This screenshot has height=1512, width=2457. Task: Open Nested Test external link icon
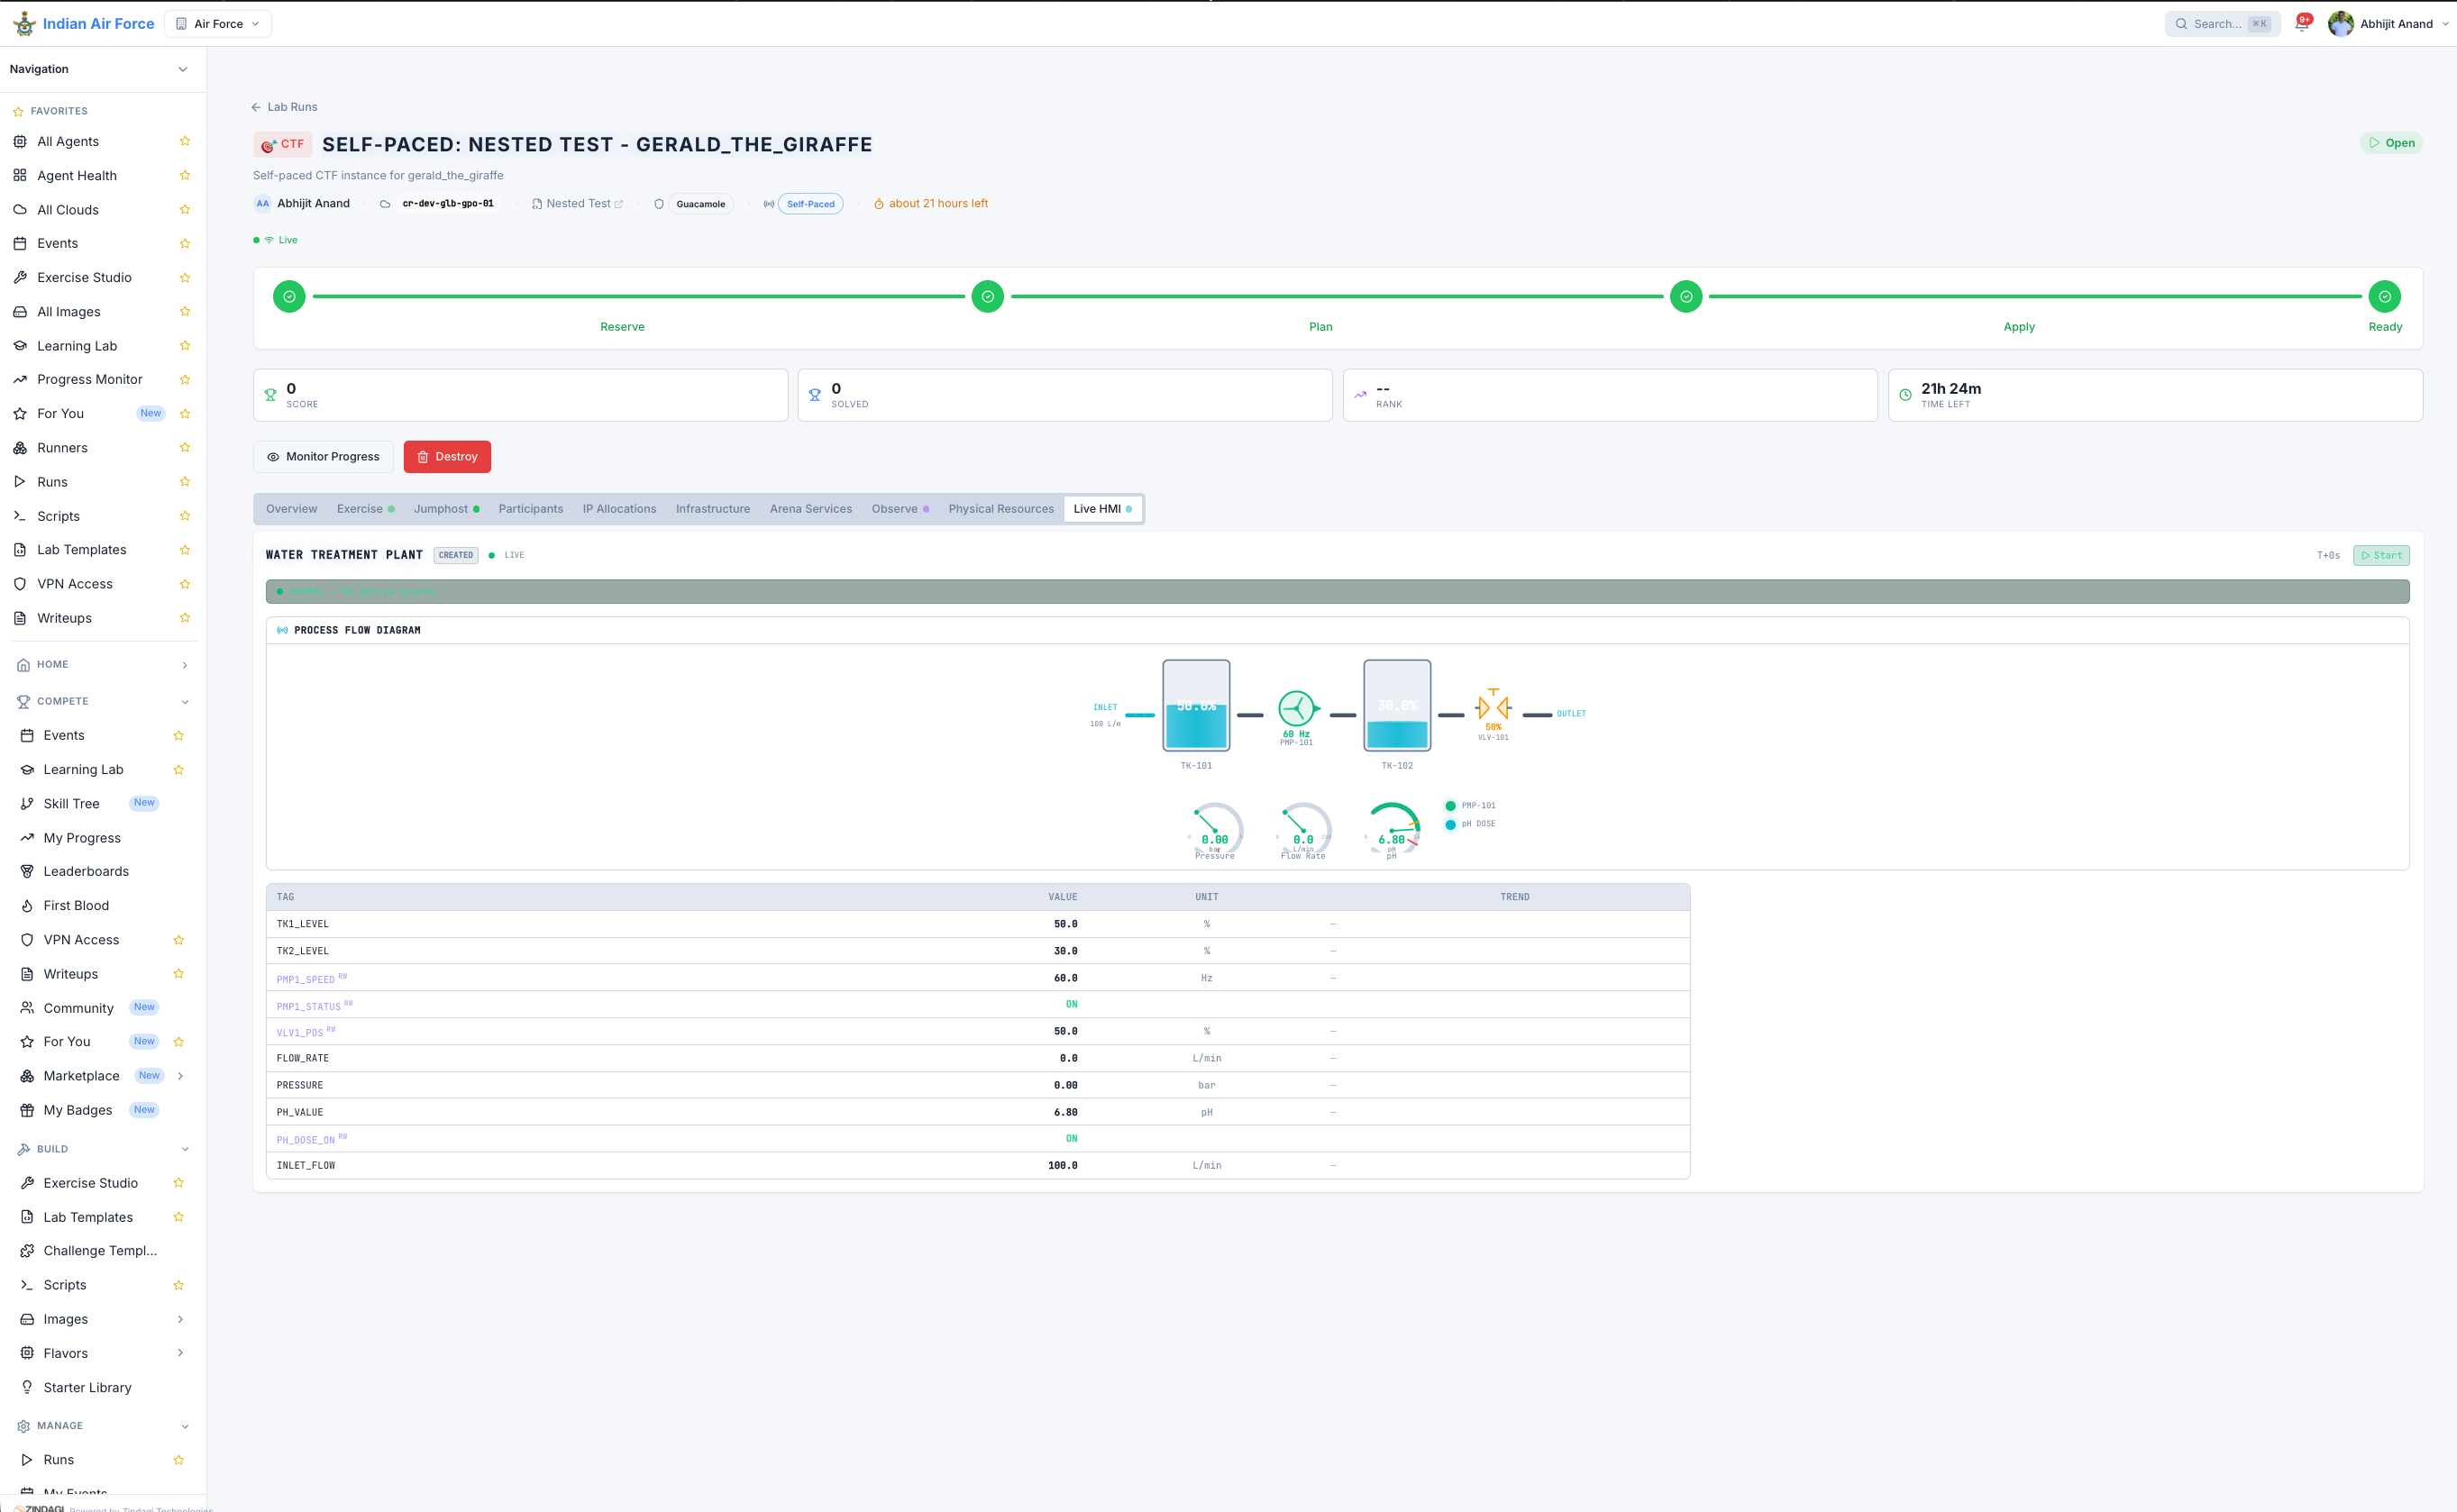[619, 204]
